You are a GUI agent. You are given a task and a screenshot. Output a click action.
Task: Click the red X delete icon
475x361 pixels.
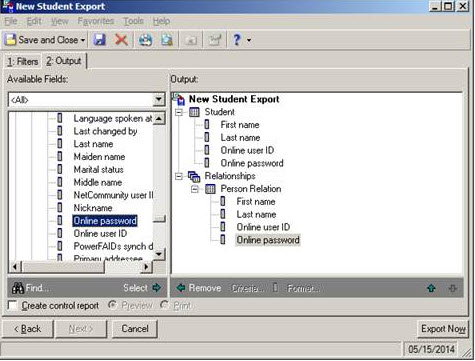pos(121,40)
